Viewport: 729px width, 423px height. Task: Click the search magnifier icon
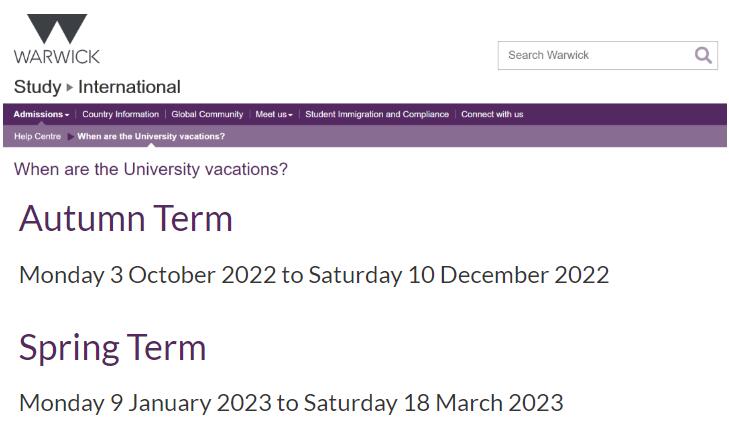[702, 55]
